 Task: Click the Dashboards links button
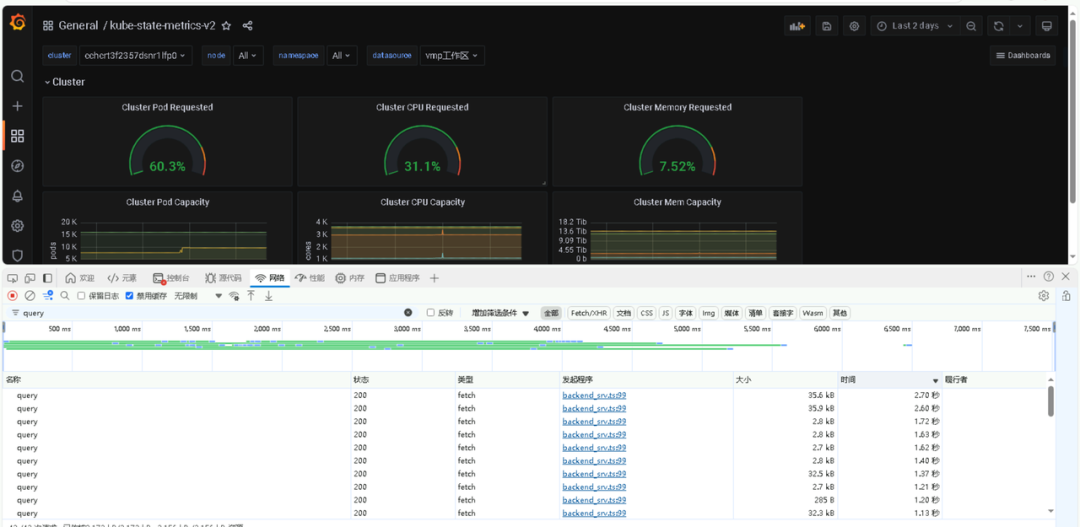[1022, 56]
